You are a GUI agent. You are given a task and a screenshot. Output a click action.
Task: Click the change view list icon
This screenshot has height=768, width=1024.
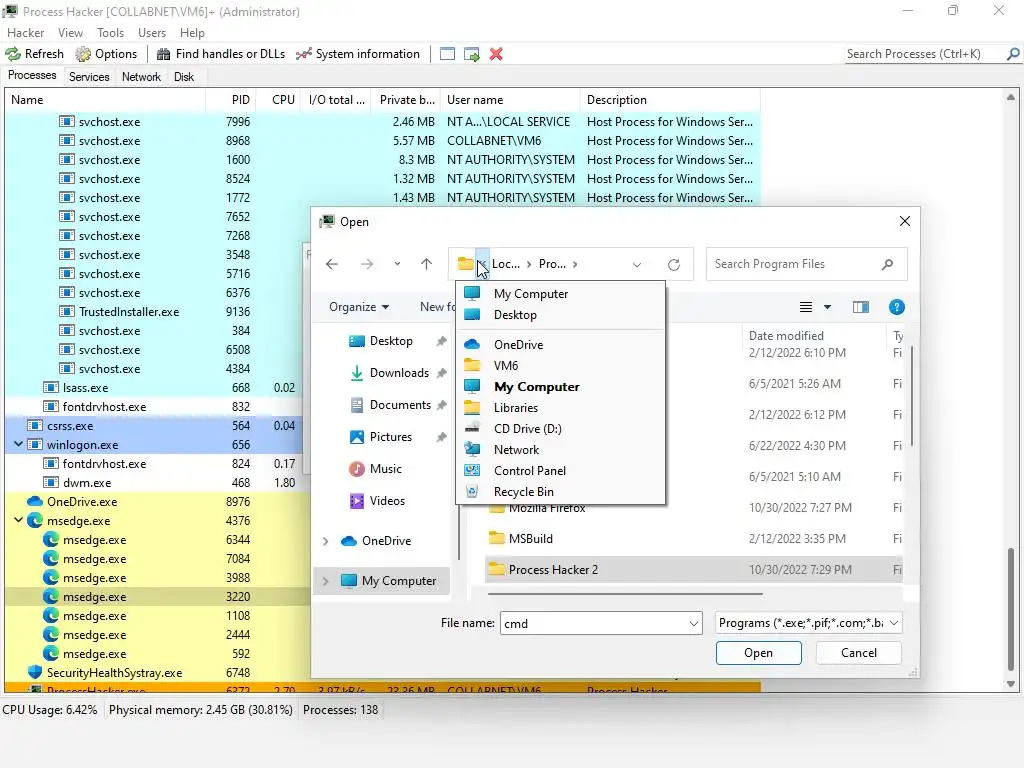(806, 307)
